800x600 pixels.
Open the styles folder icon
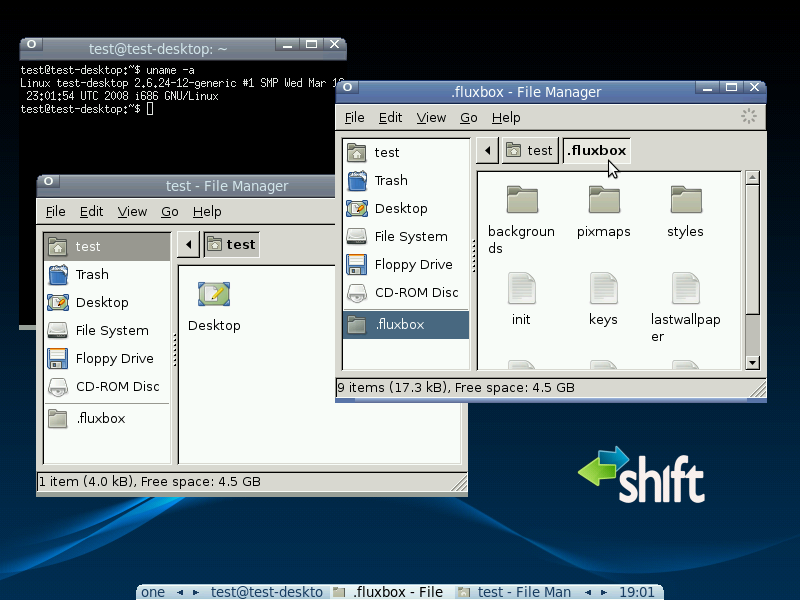click(x=685, y=200)
